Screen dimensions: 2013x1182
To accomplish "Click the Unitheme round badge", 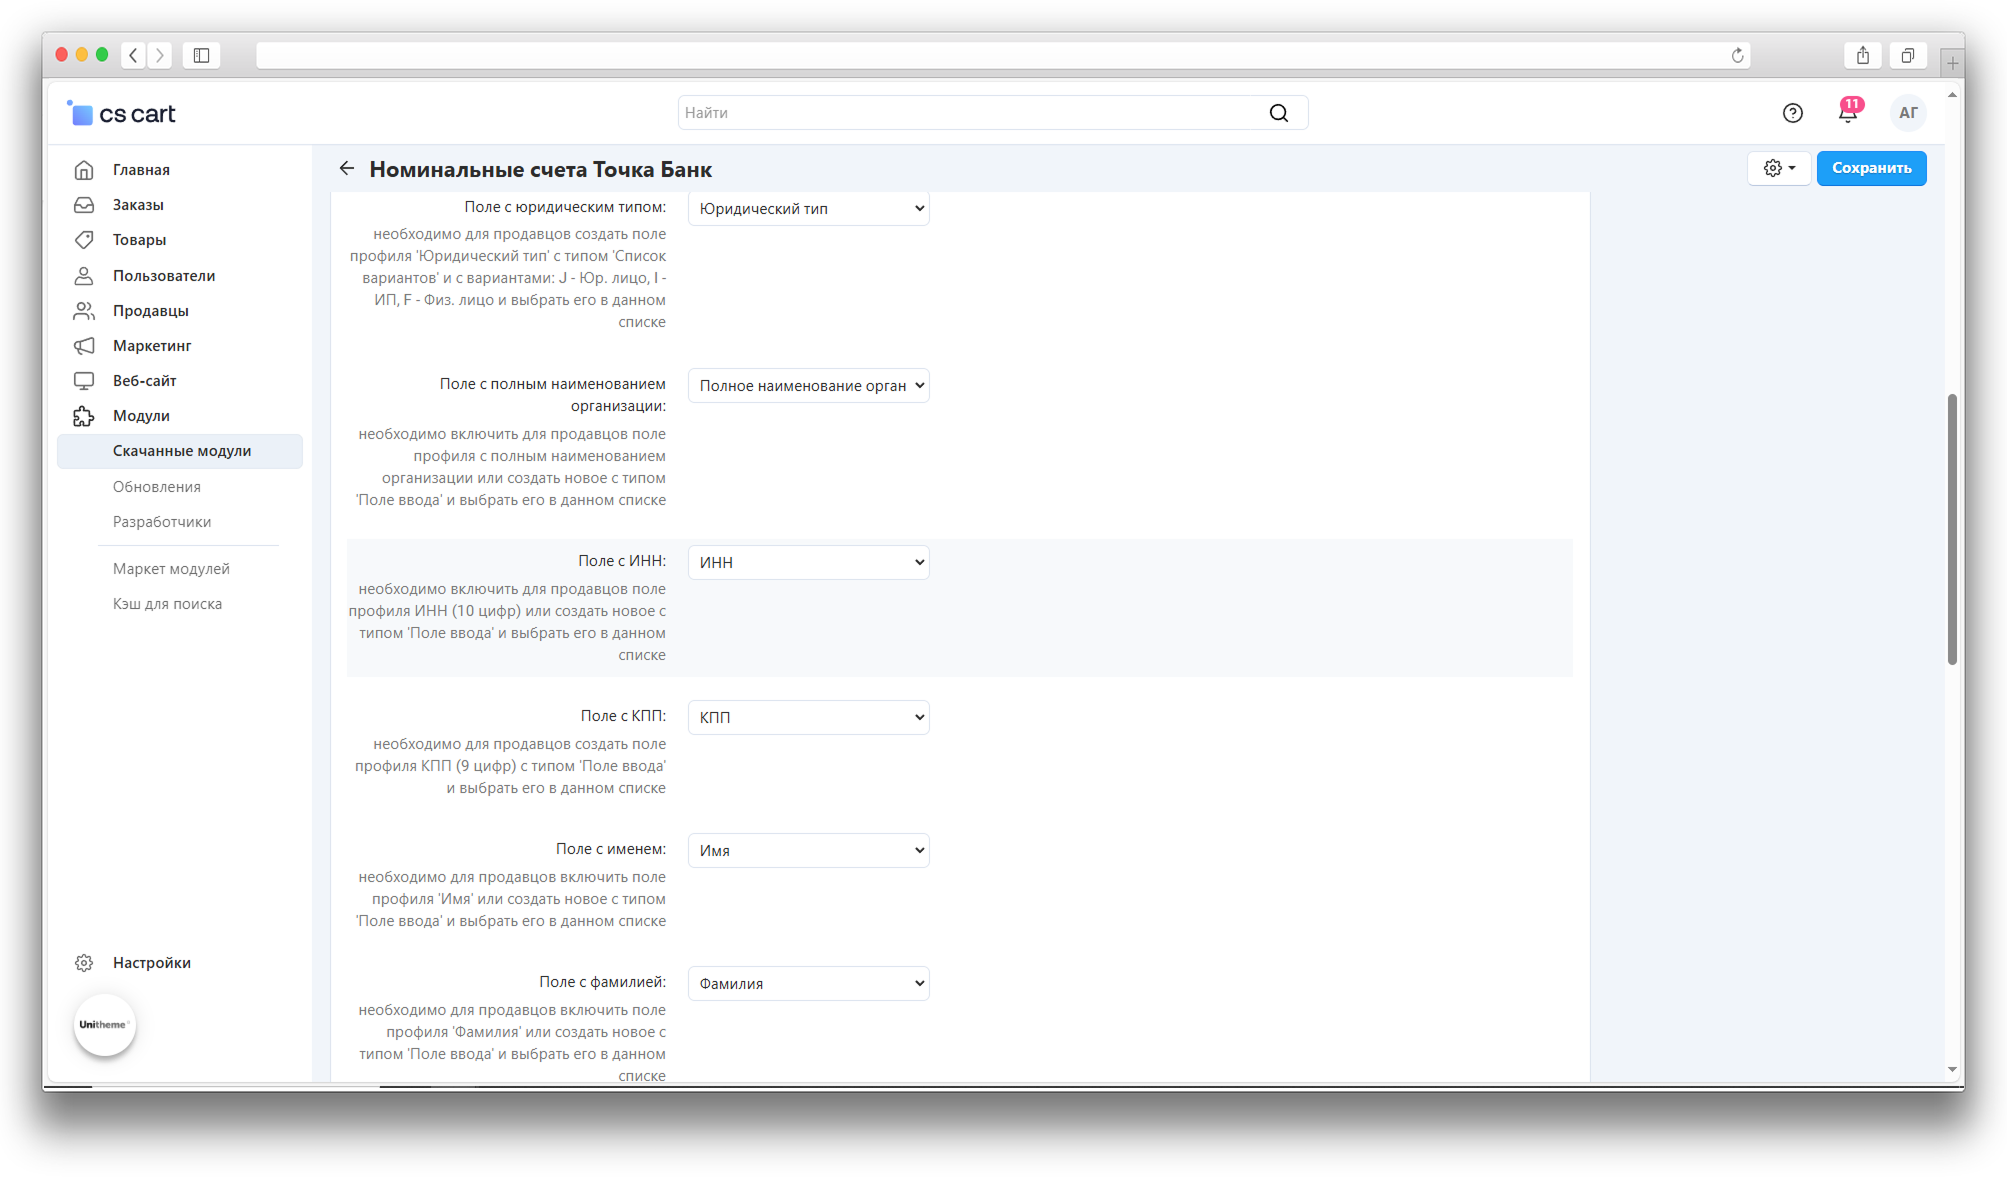I will 104,1024.
